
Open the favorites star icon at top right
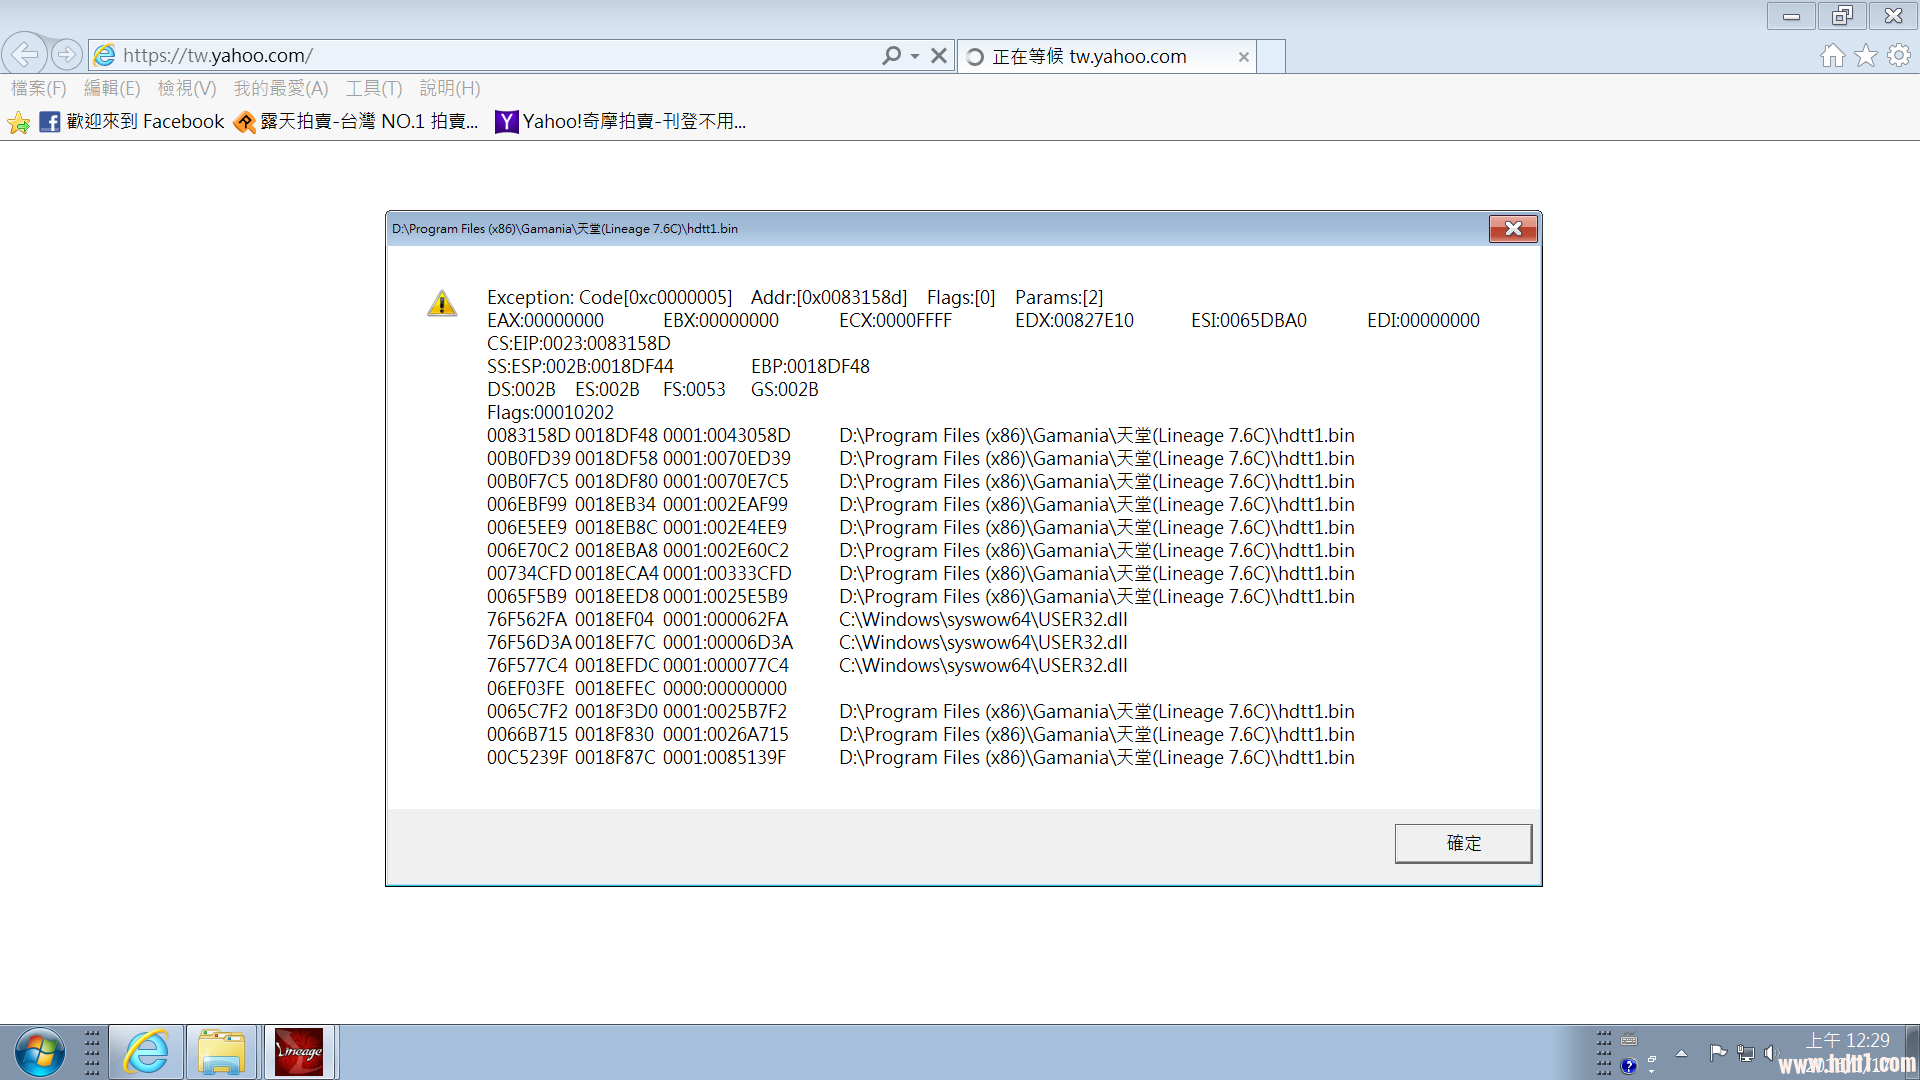pos(1866,56)
